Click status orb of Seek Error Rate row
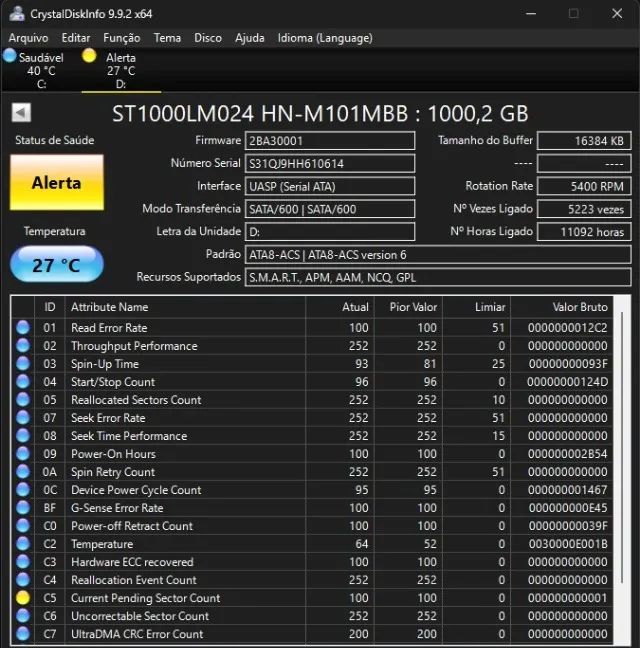The image size is (640, 648). (x=23, y=418)
